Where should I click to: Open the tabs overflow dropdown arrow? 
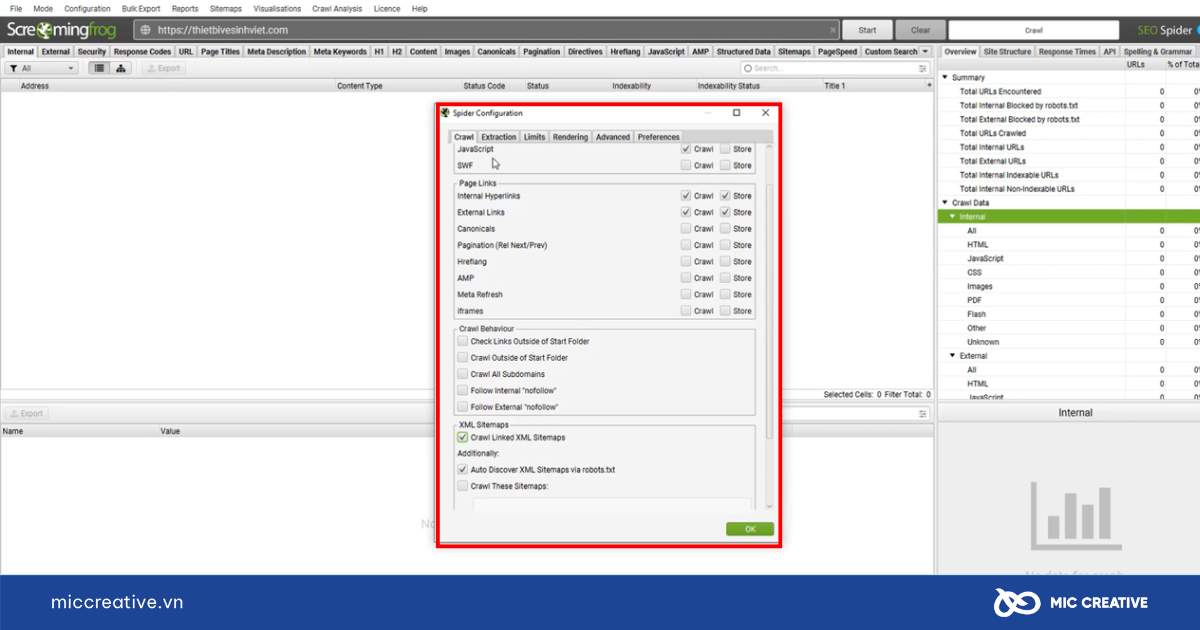point(925,52)
